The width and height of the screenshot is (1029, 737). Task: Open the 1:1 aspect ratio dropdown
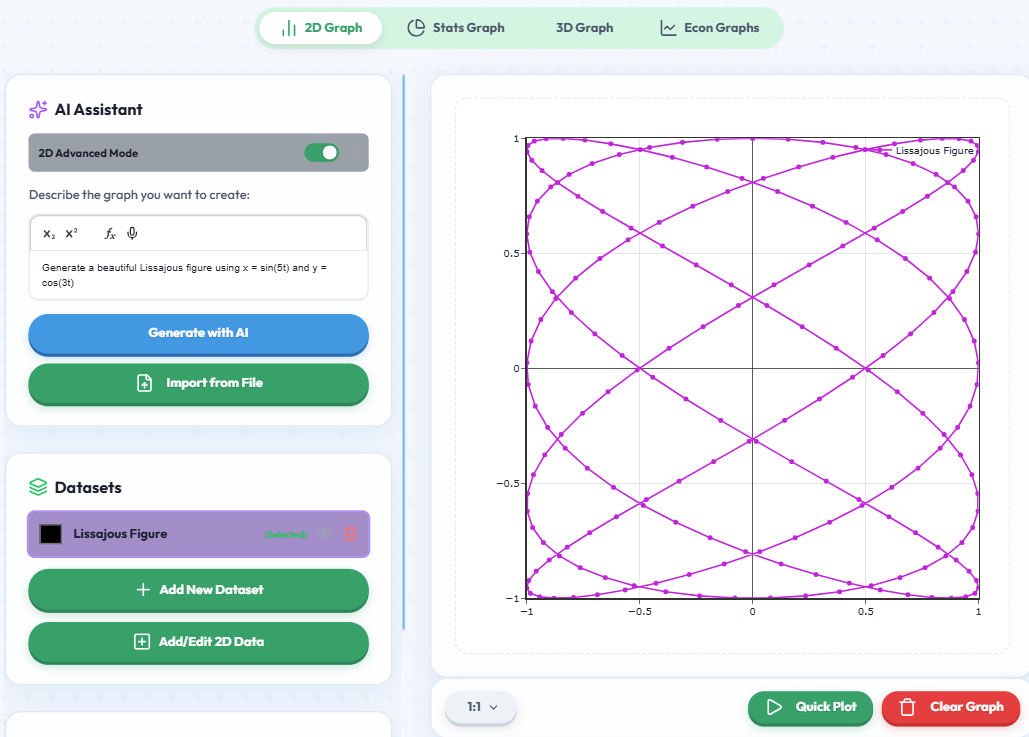pyautogui.click(x=481, y=707)
